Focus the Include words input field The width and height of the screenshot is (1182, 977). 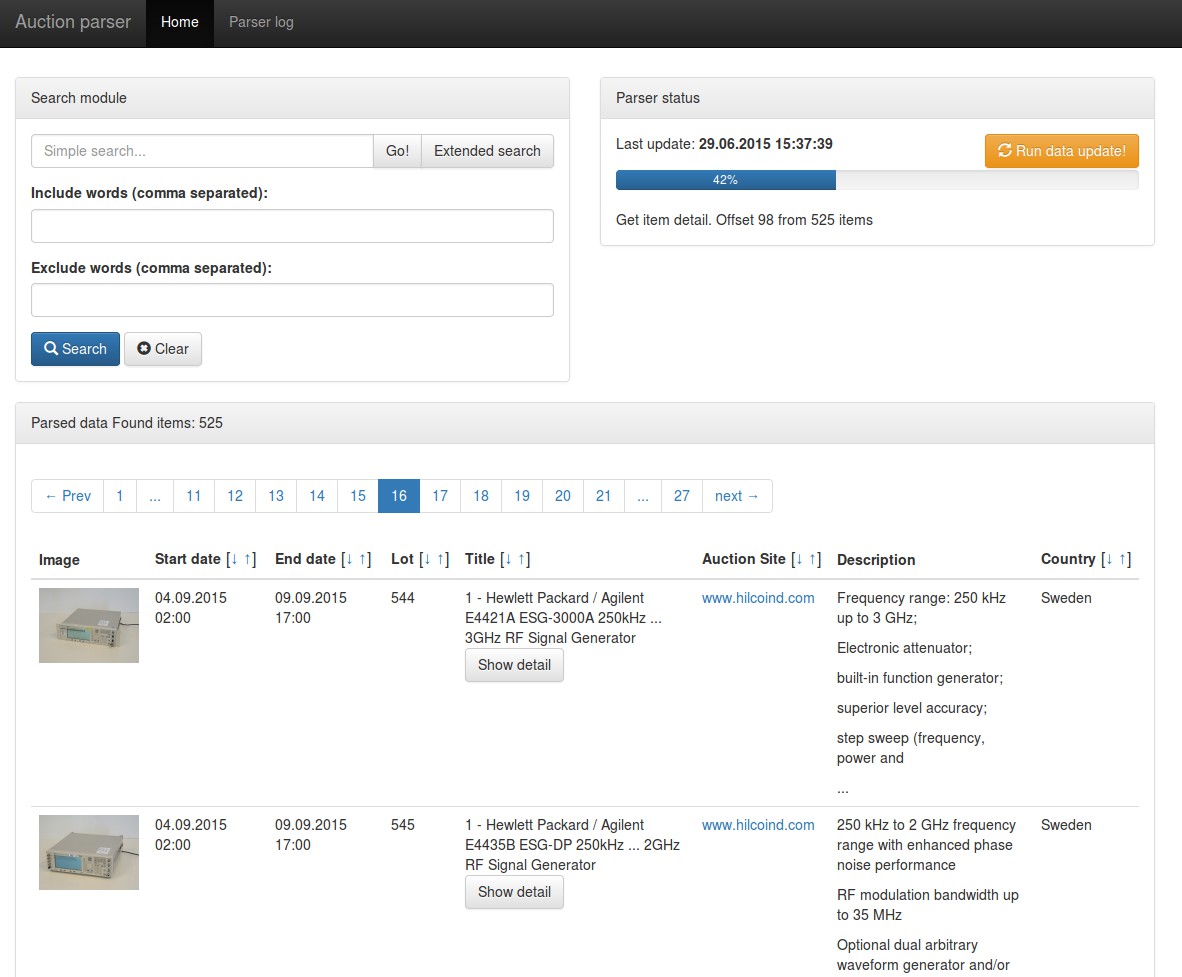click(x=292, y=226)
